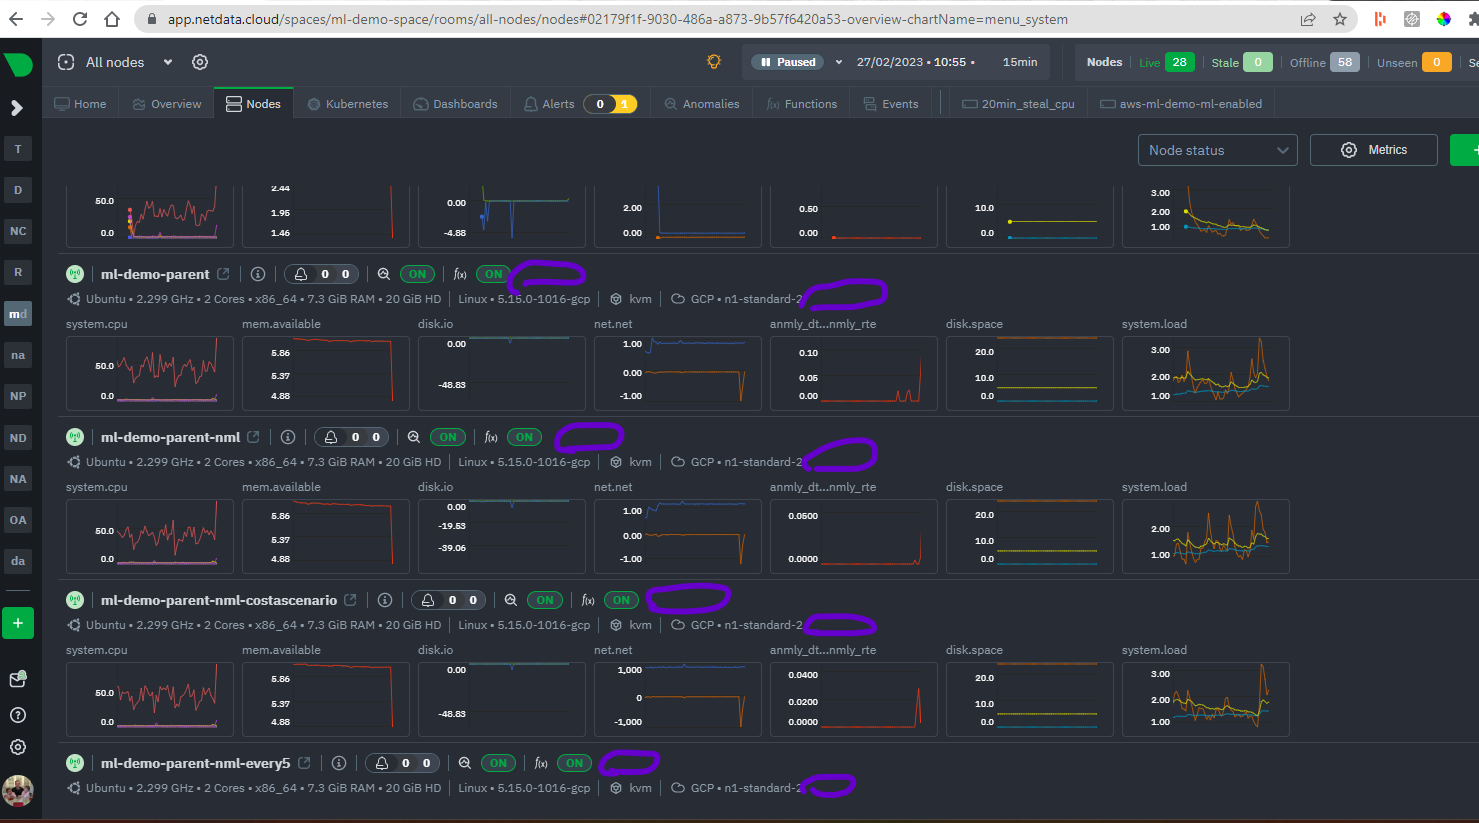Image resolution: width=1479 pixels, height=823 pixels.
Task: Click the 15min time range control
Action: click(x=1020, y=61)
